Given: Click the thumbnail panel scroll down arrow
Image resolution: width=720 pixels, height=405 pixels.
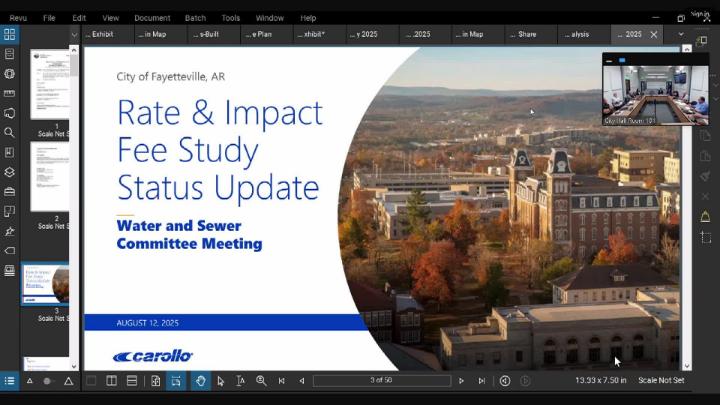Looking at the screenshot, I should (x=74, y=366).
